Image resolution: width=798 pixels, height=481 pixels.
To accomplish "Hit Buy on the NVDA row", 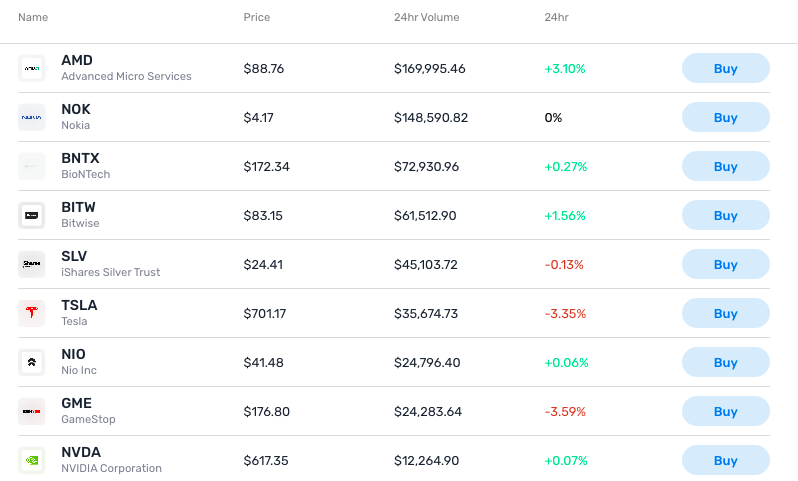I will [725, 460].
